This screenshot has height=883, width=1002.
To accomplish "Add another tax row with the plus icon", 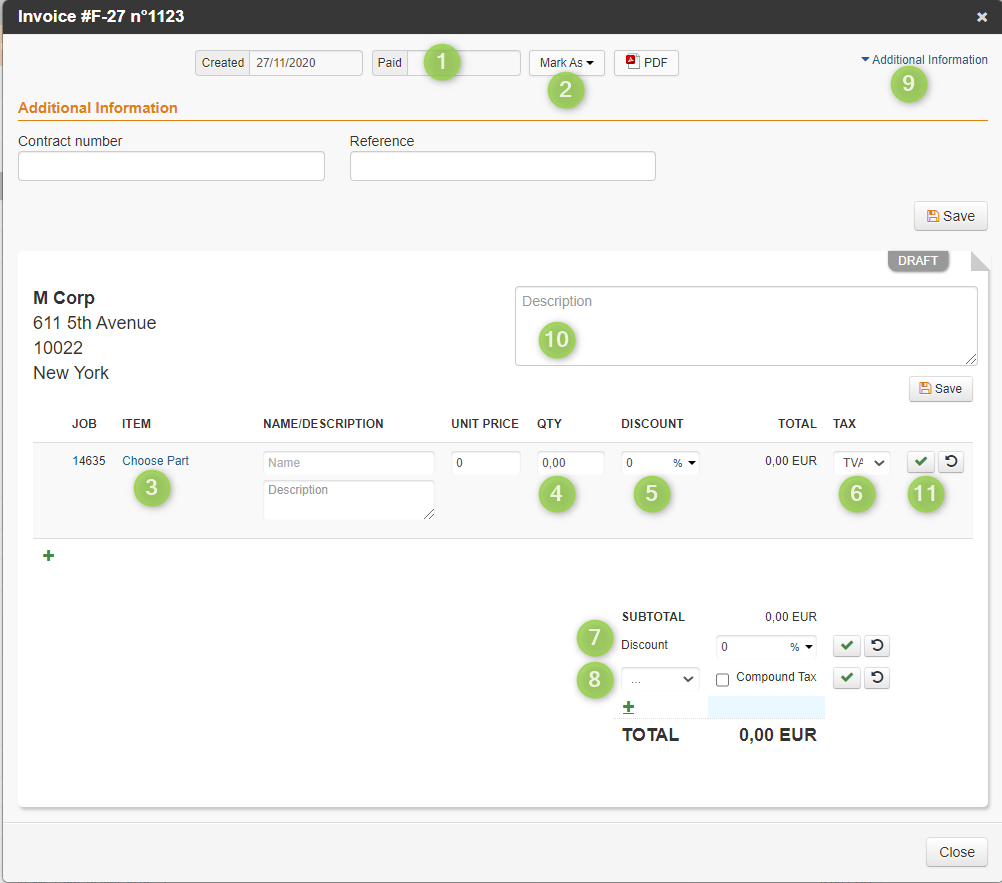I will click(x=628, y=706).
